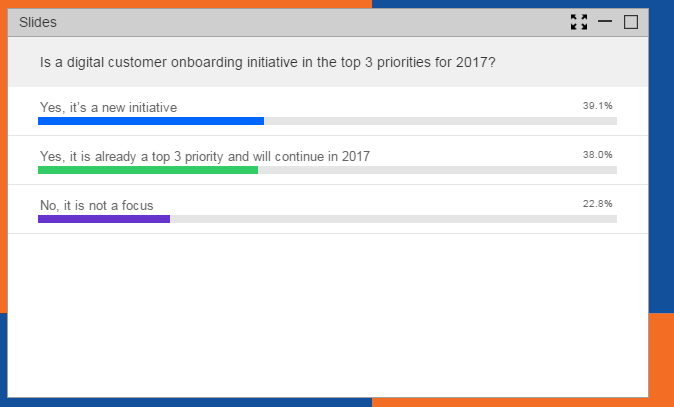Click the 22.8% result value

coord(597,204)
